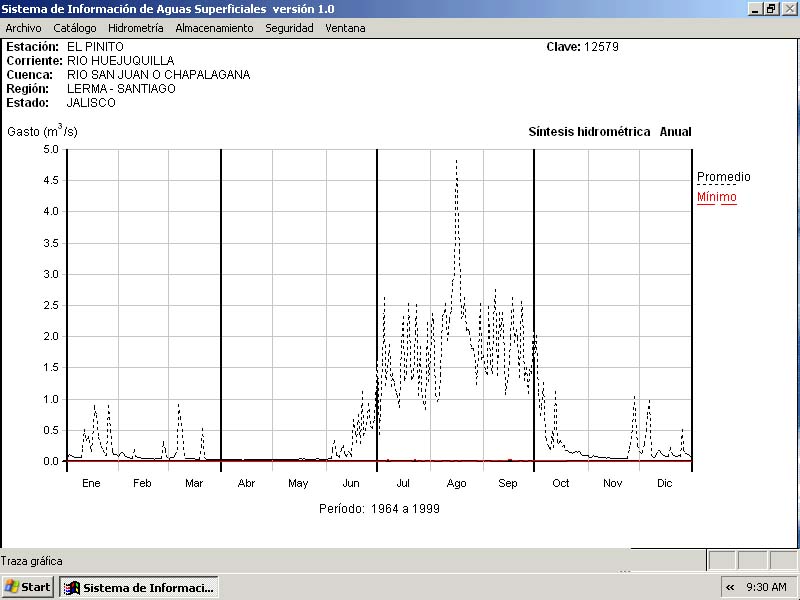Click the Período 1964 a 1999 text
The width and height of the screenshot is (800, 600).
pyautogui.click(x=379, y=508)
